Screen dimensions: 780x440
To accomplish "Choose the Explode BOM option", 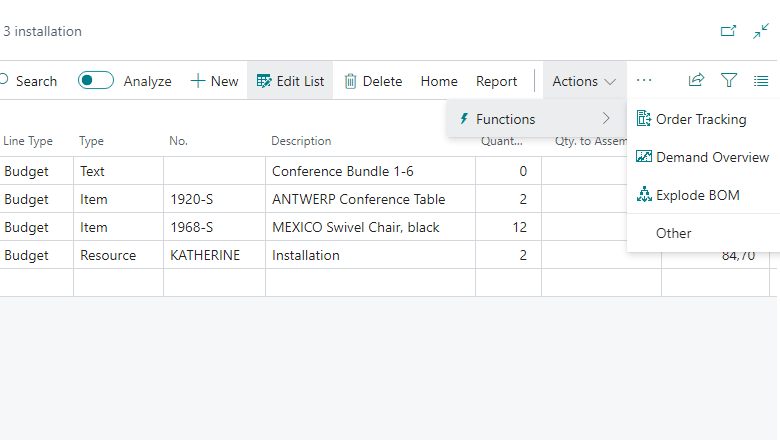I will pyautogui.click(x=697, y=195).
